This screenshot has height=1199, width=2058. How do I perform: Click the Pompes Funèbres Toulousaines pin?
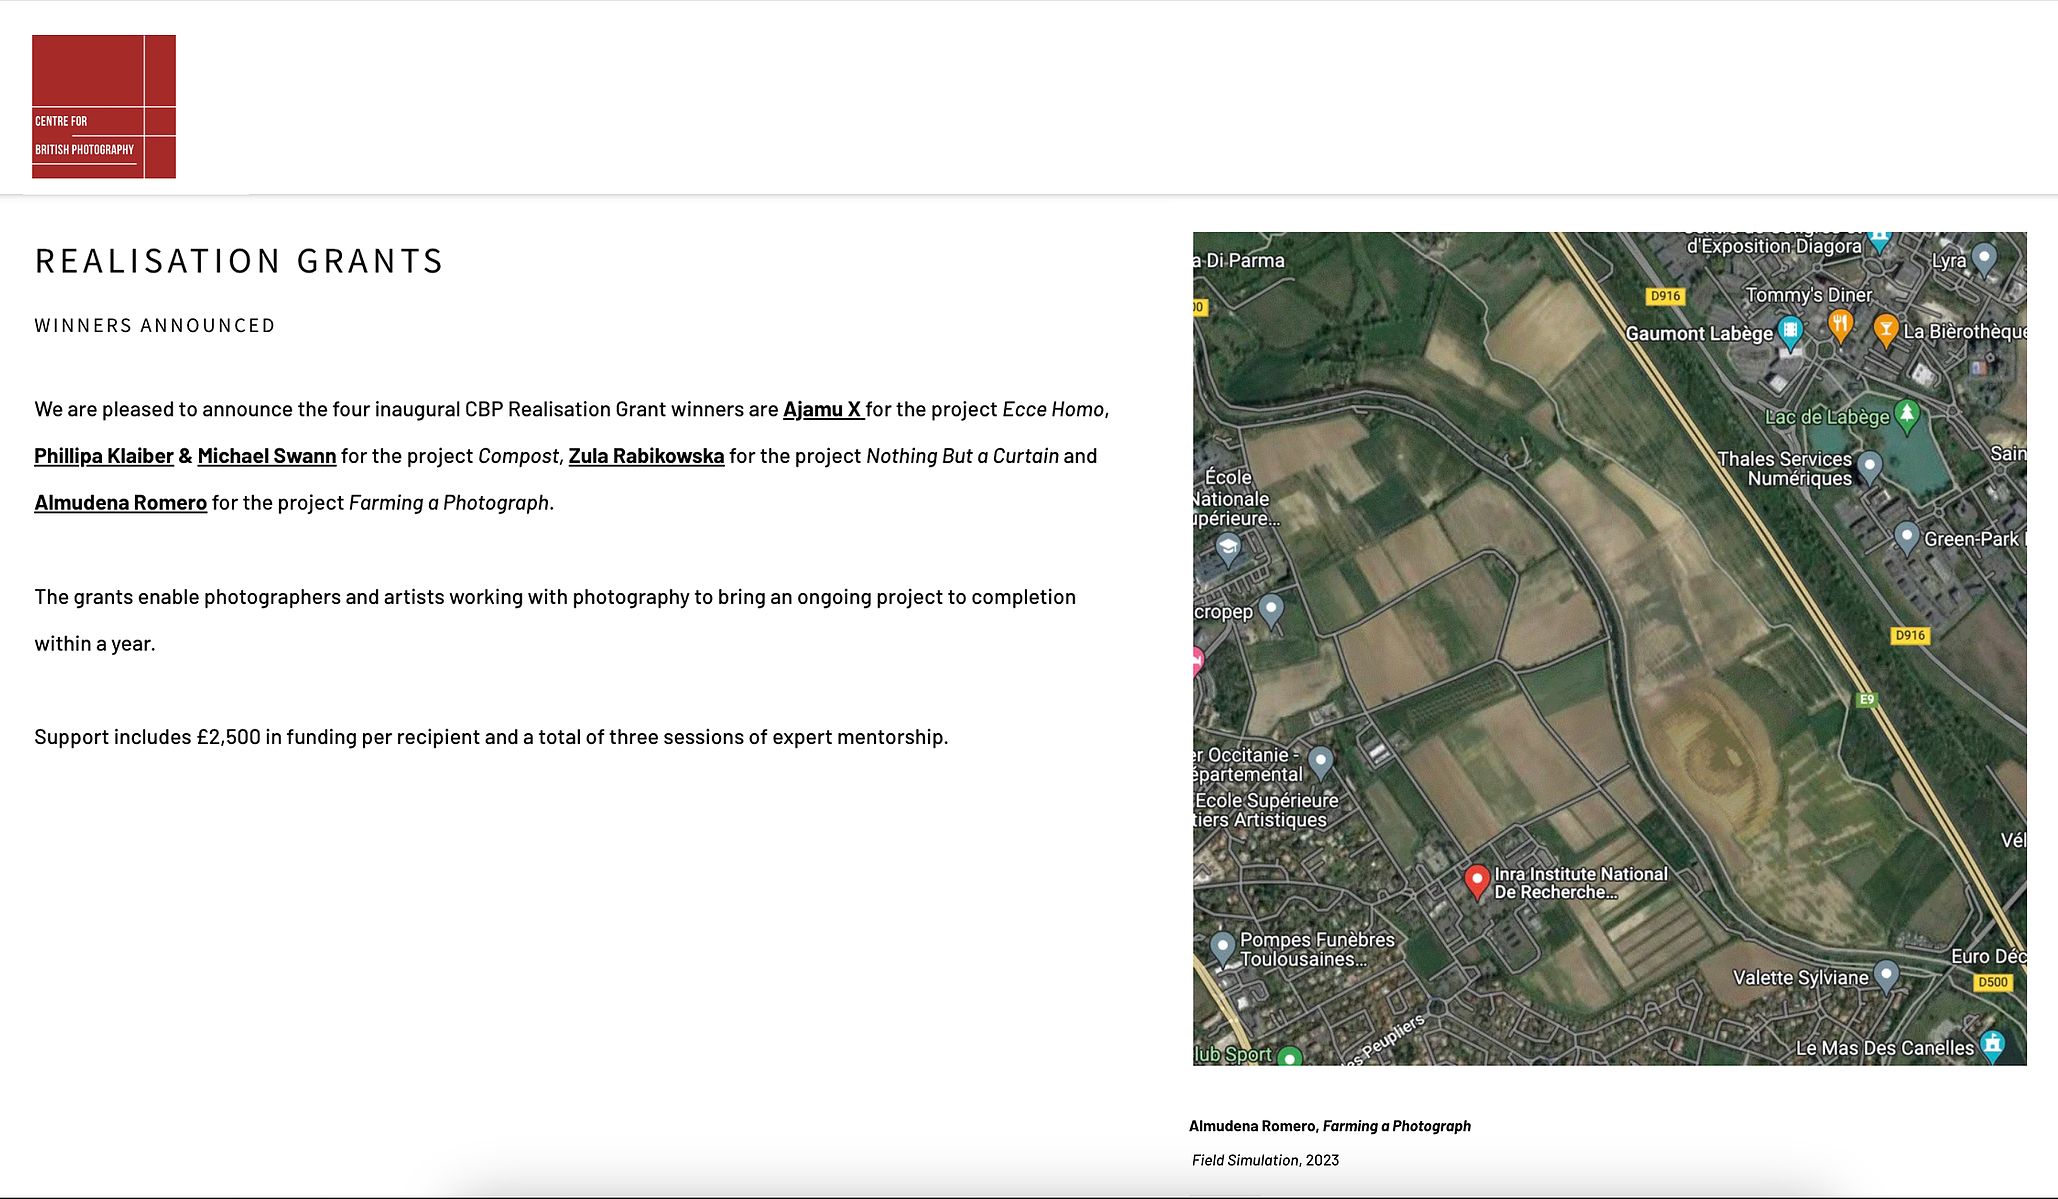[1222, 948]
